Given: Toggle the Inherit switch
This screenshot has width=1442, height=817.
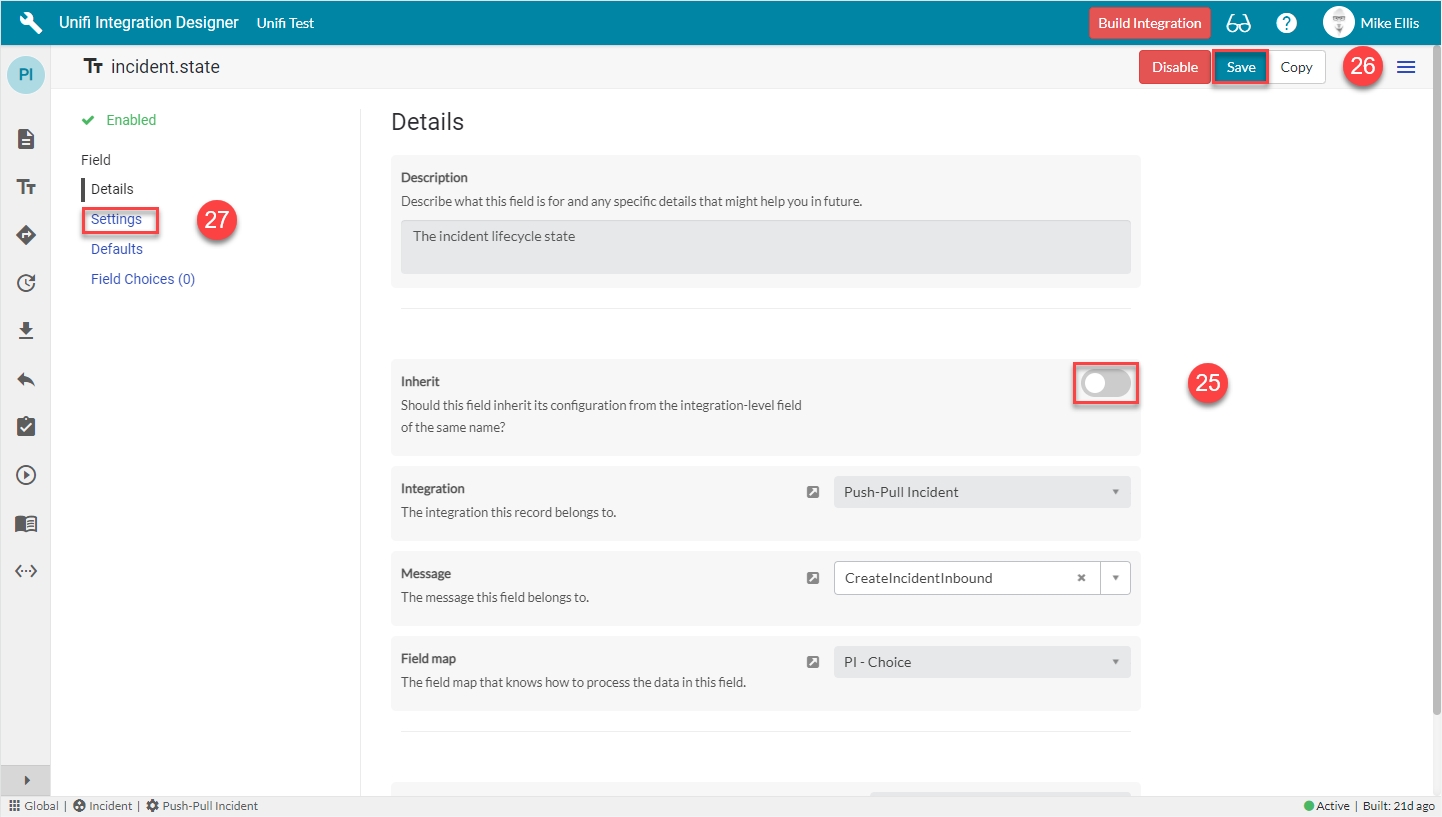Looking at the screenshot, I should pos(1106,383).
